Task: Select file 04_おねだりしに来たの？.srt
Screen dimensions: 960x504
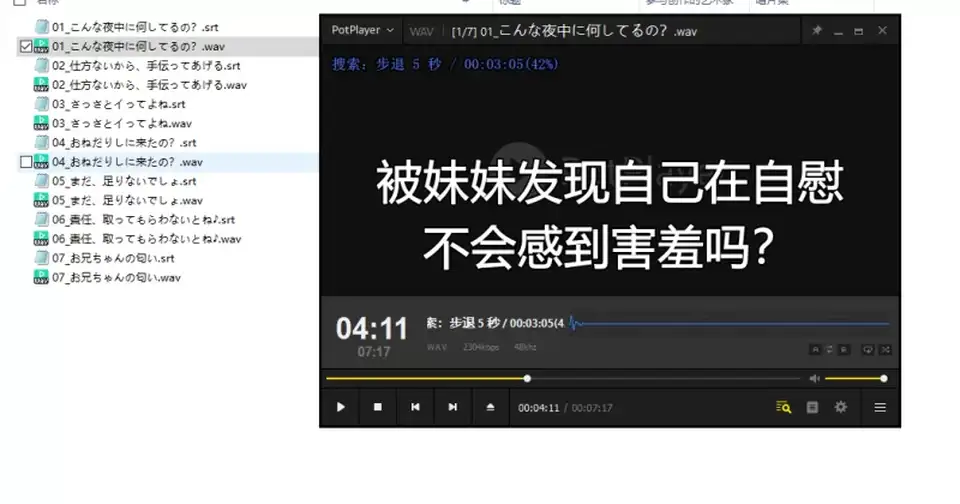Action: tap(124, 143)
